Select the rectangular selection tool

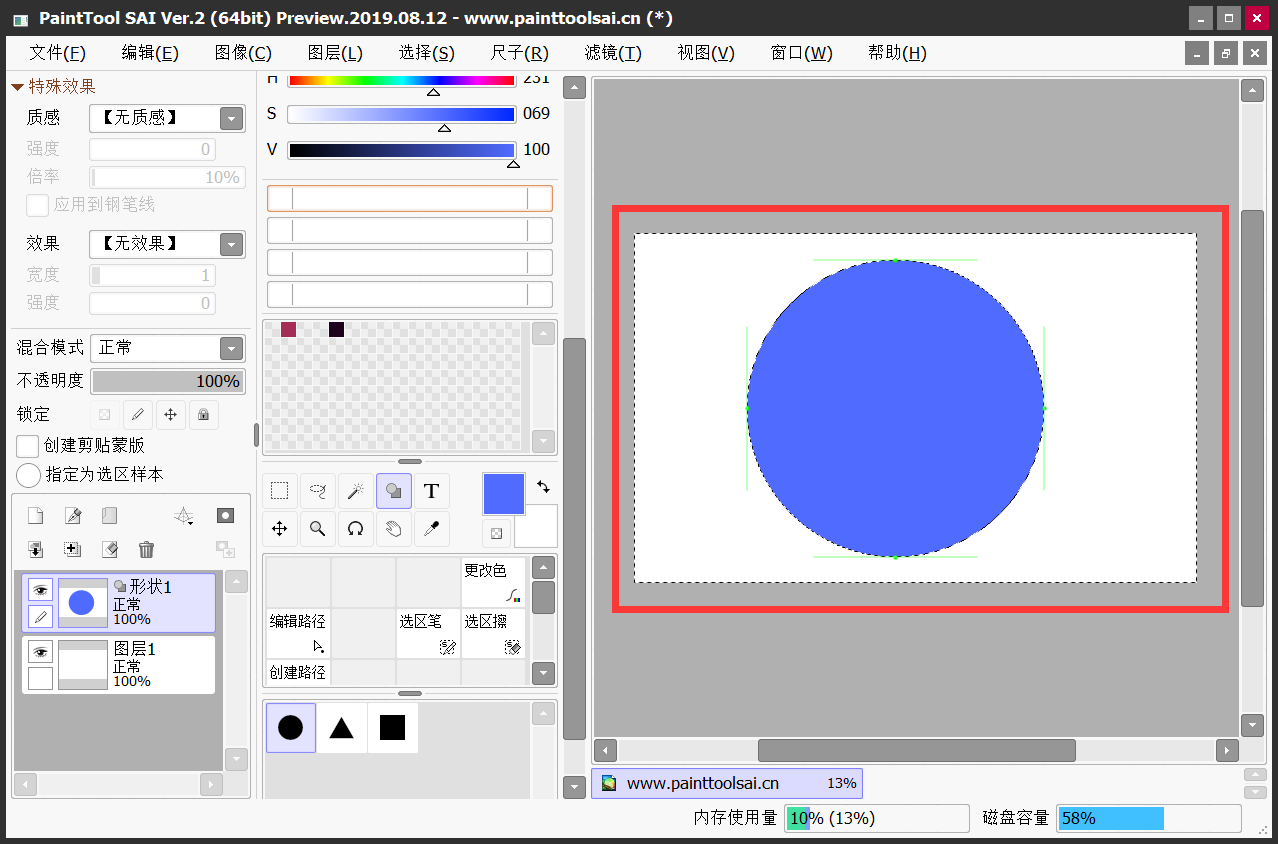280,491
